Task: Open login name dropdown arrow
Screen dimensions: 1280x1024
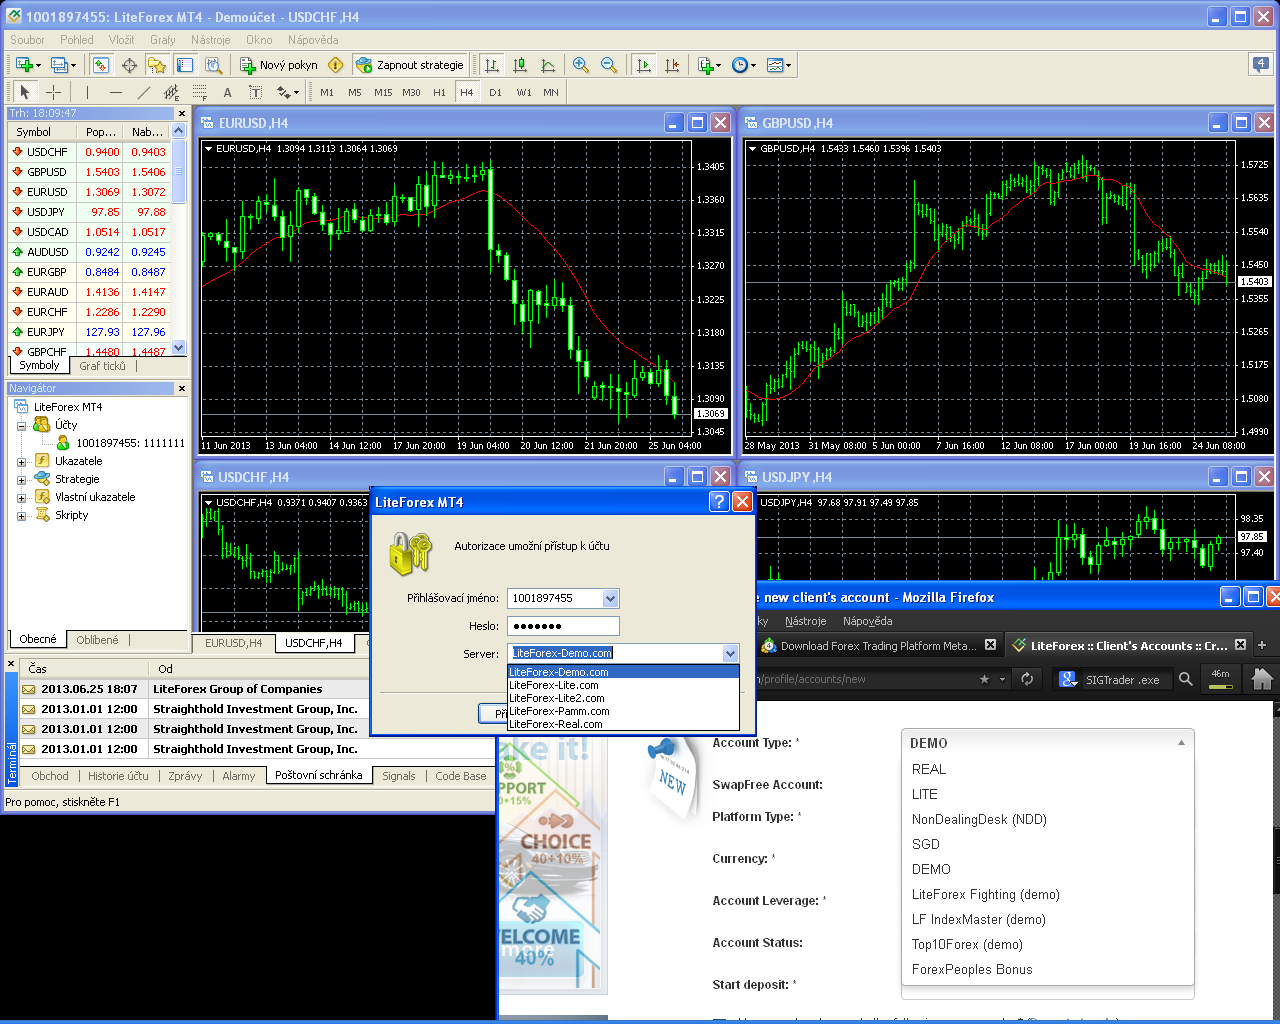Action: (x=611, y=598)
